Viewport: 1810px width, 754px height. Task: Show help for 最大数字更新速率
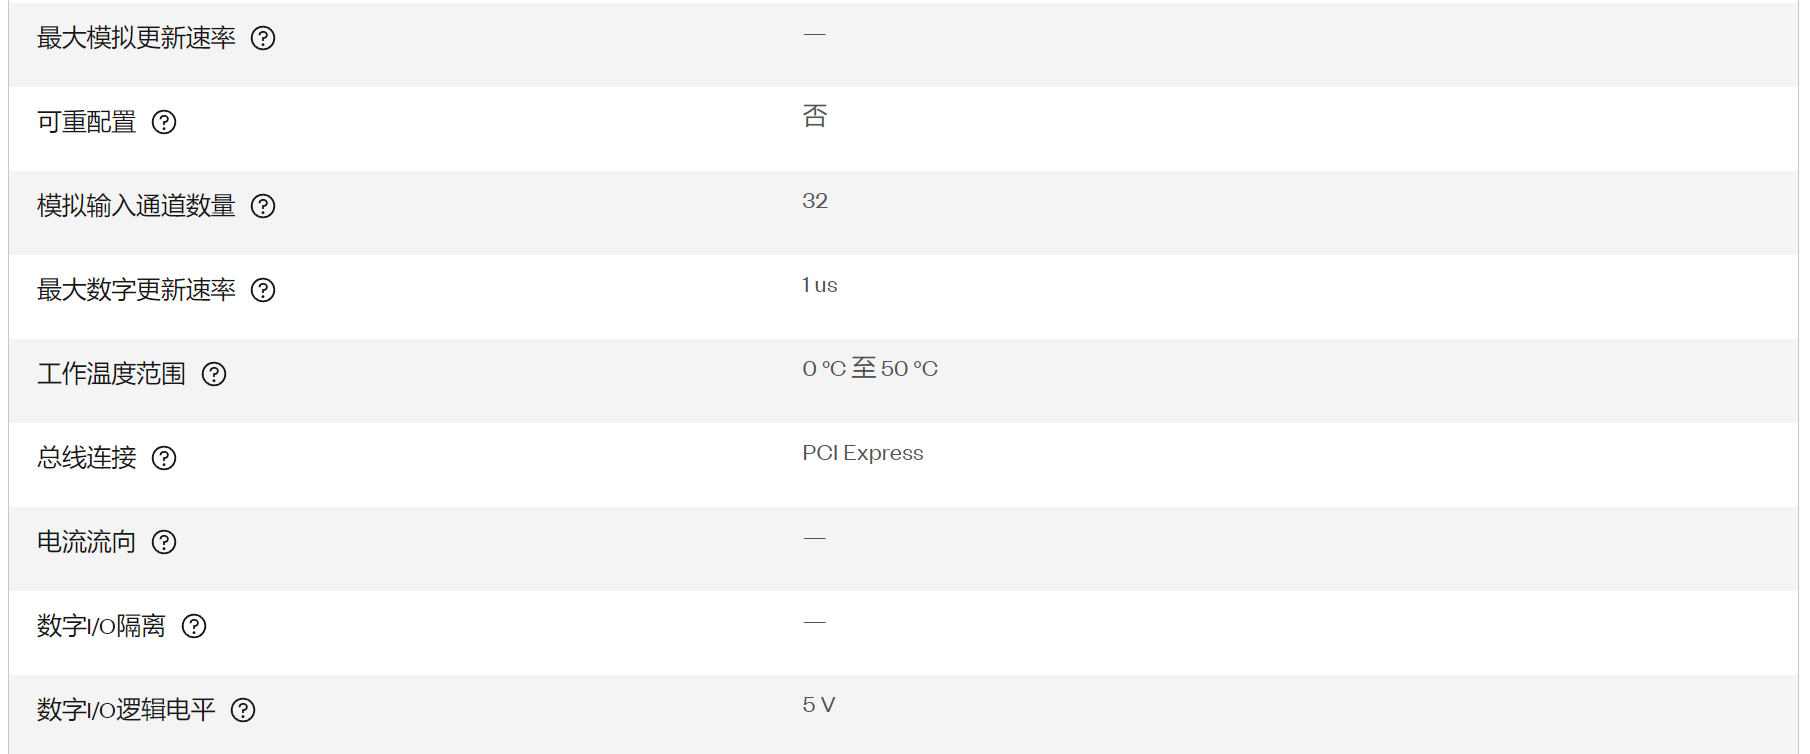263,290
